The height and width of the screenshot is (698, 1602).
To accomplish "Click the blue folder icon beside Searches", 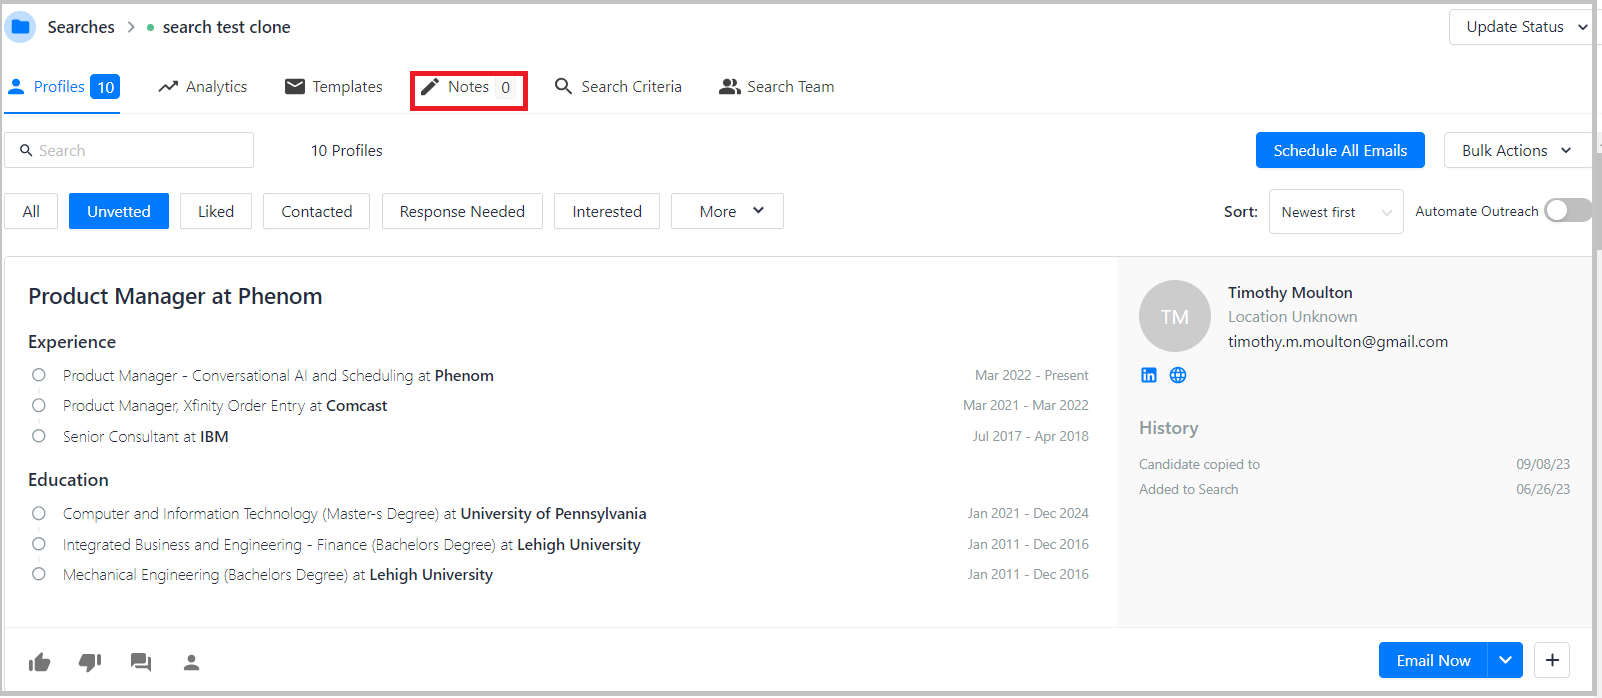I will coord(20,27).
